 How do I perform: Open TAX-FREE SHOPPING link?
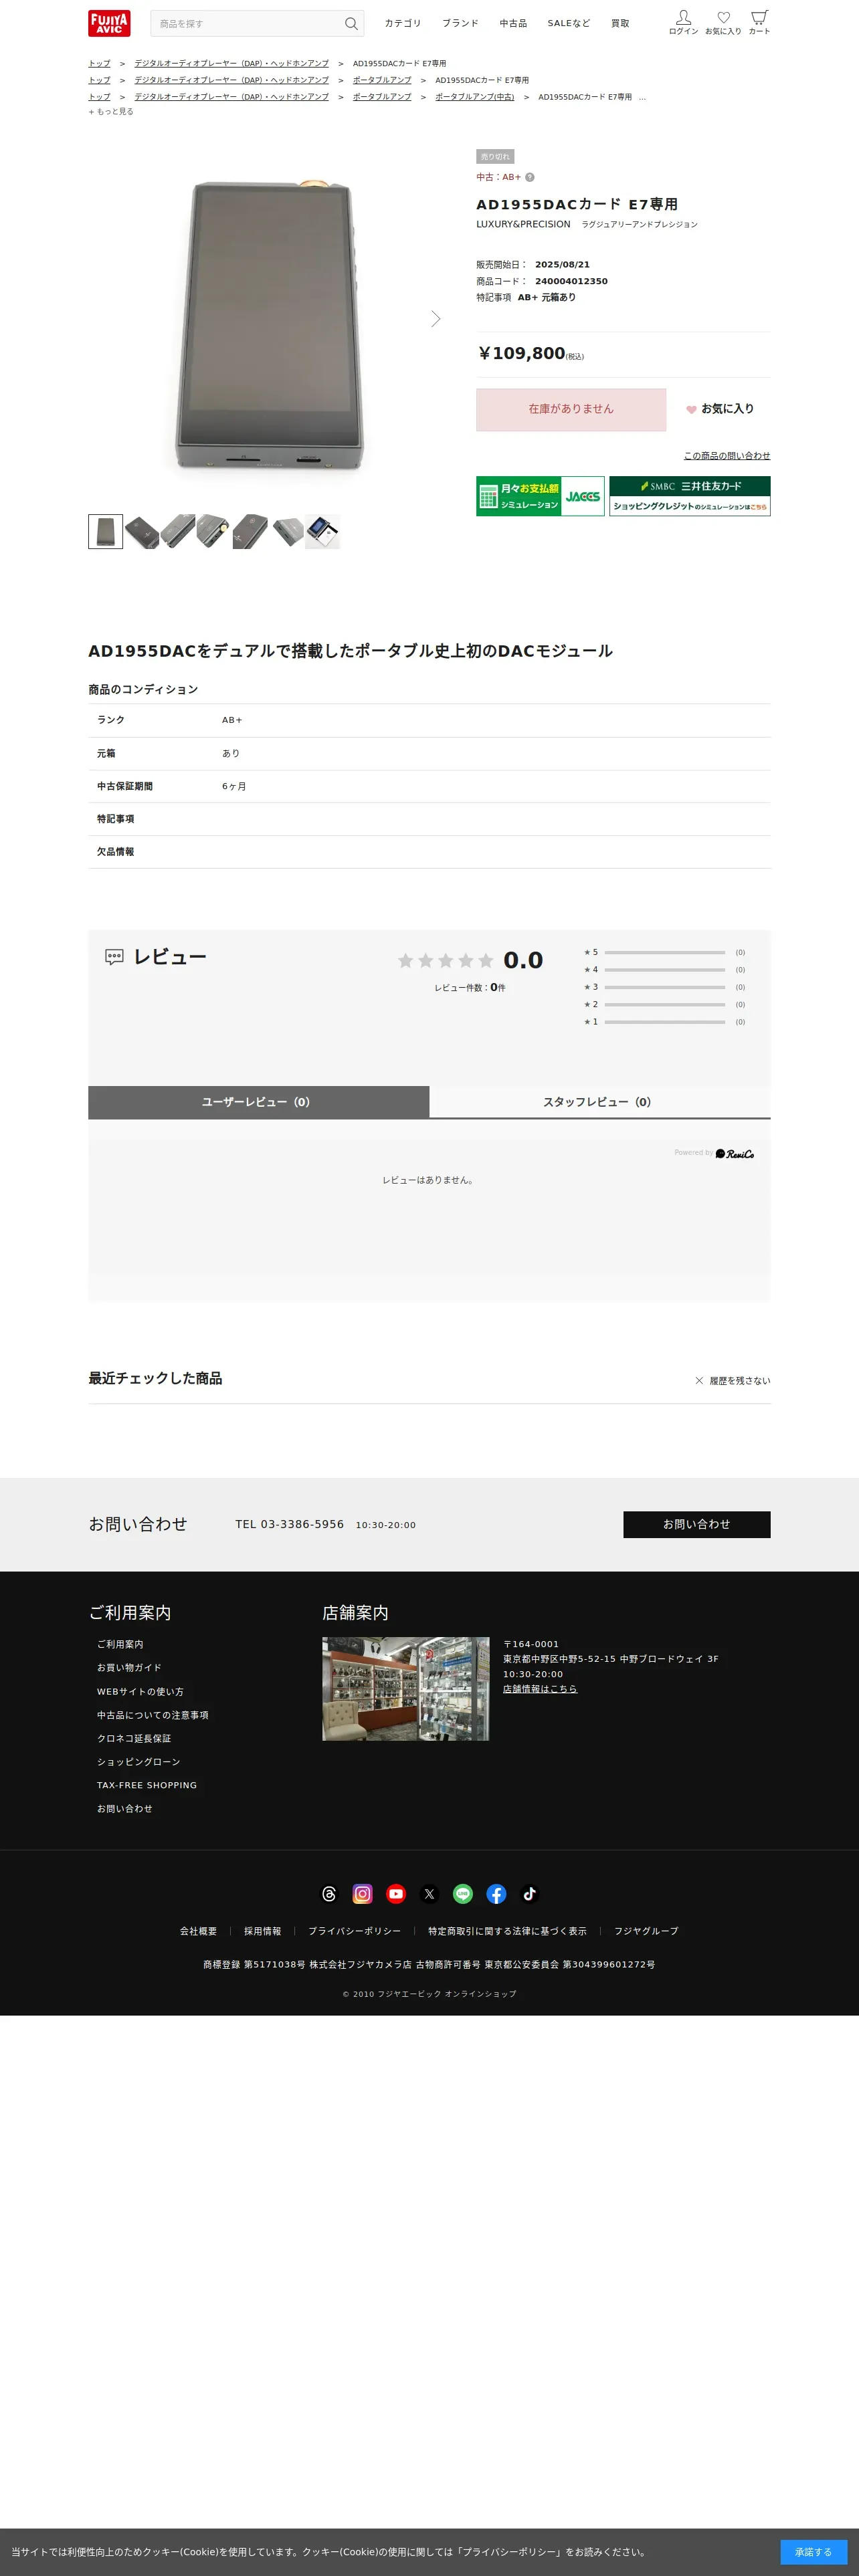(x=147, y=1785)
